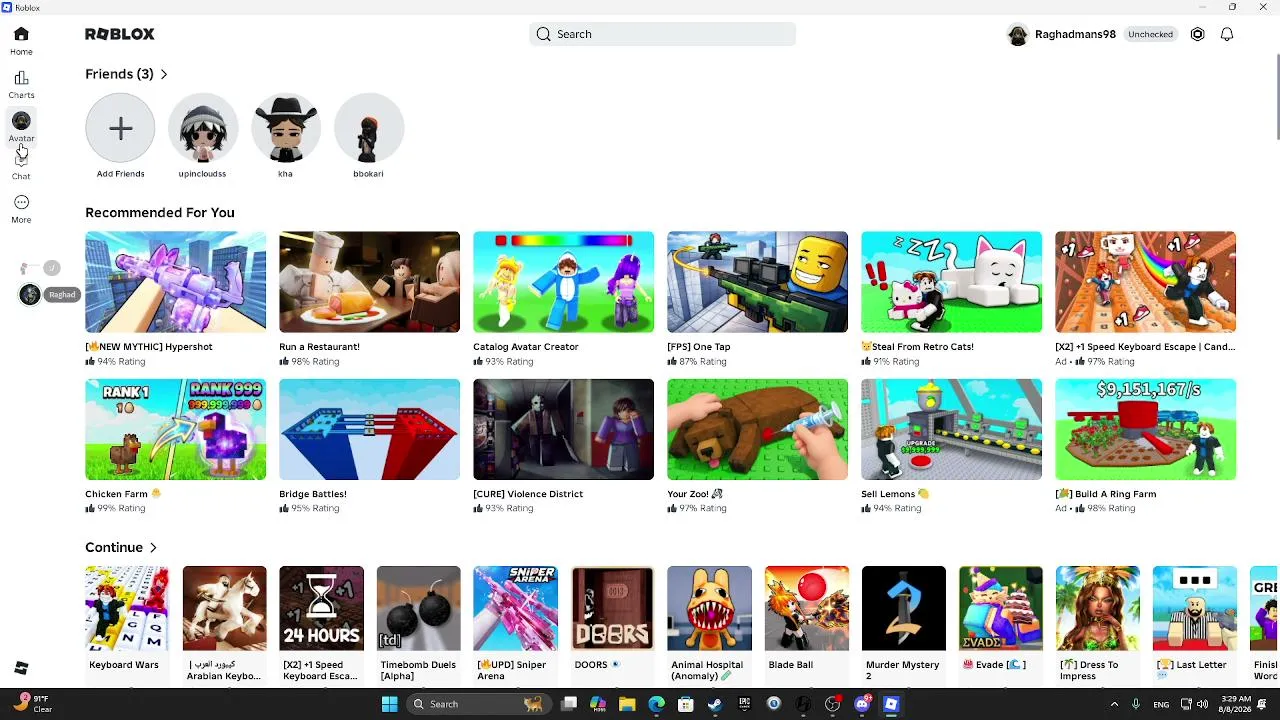
Task: Click the Add Friends plus button
Action: point(120,128)
